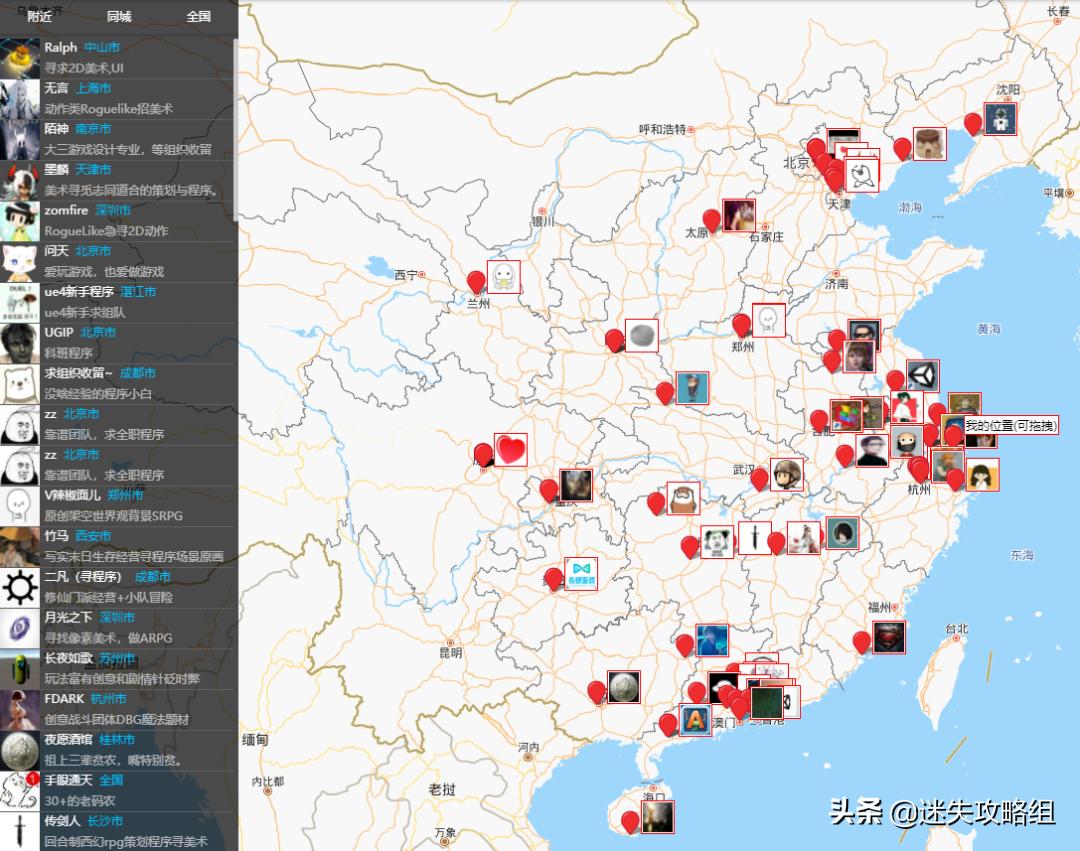
Task: Switch to the 附近 tab
Action: [x=39, y=16]
